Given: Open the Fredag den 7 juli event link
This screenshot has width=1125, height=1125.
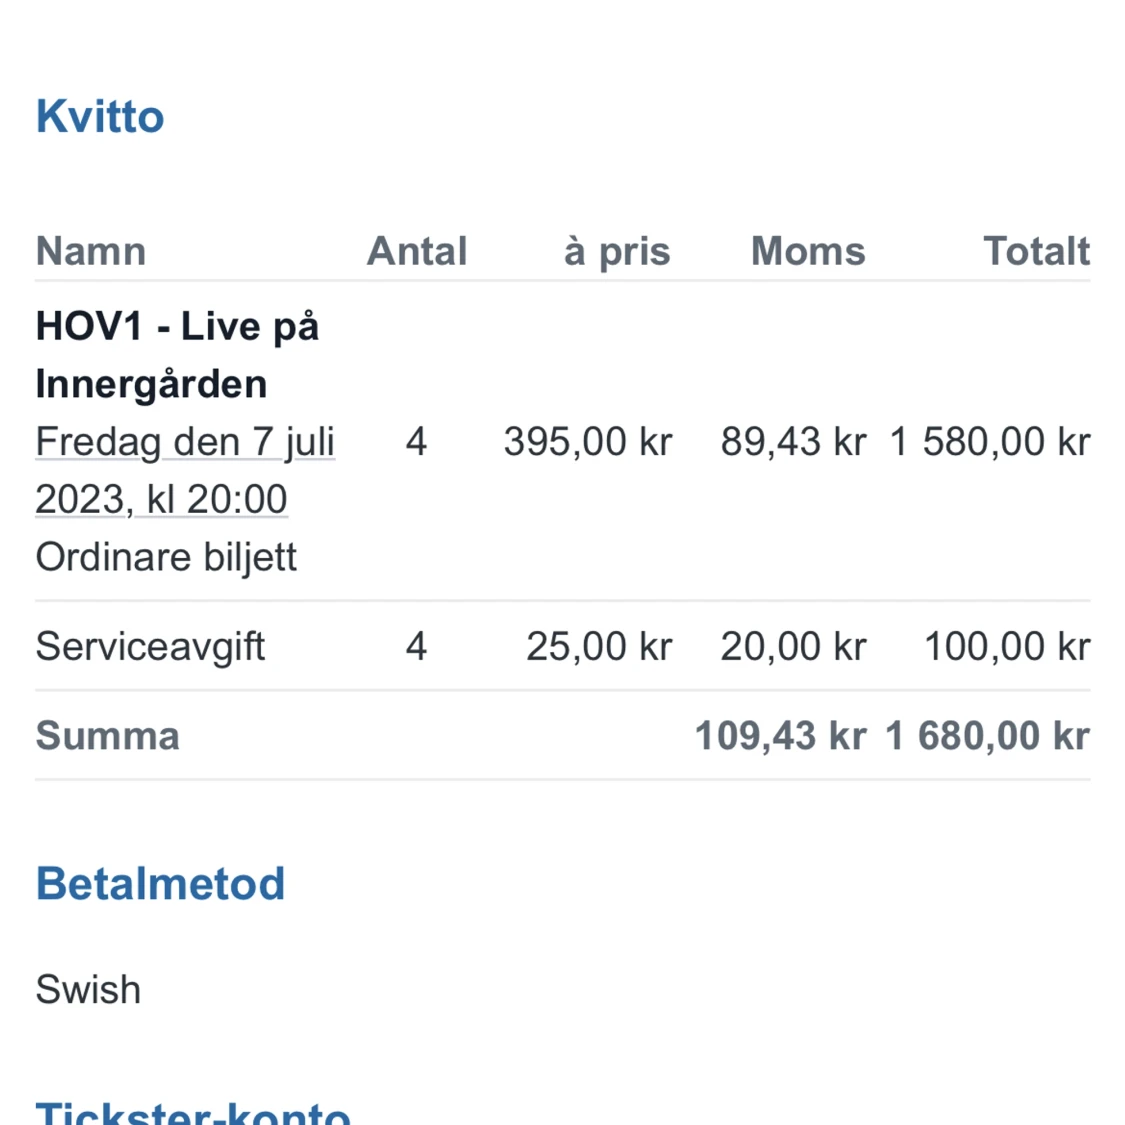Looking at the screenshot, I should (x=185, y=469).
